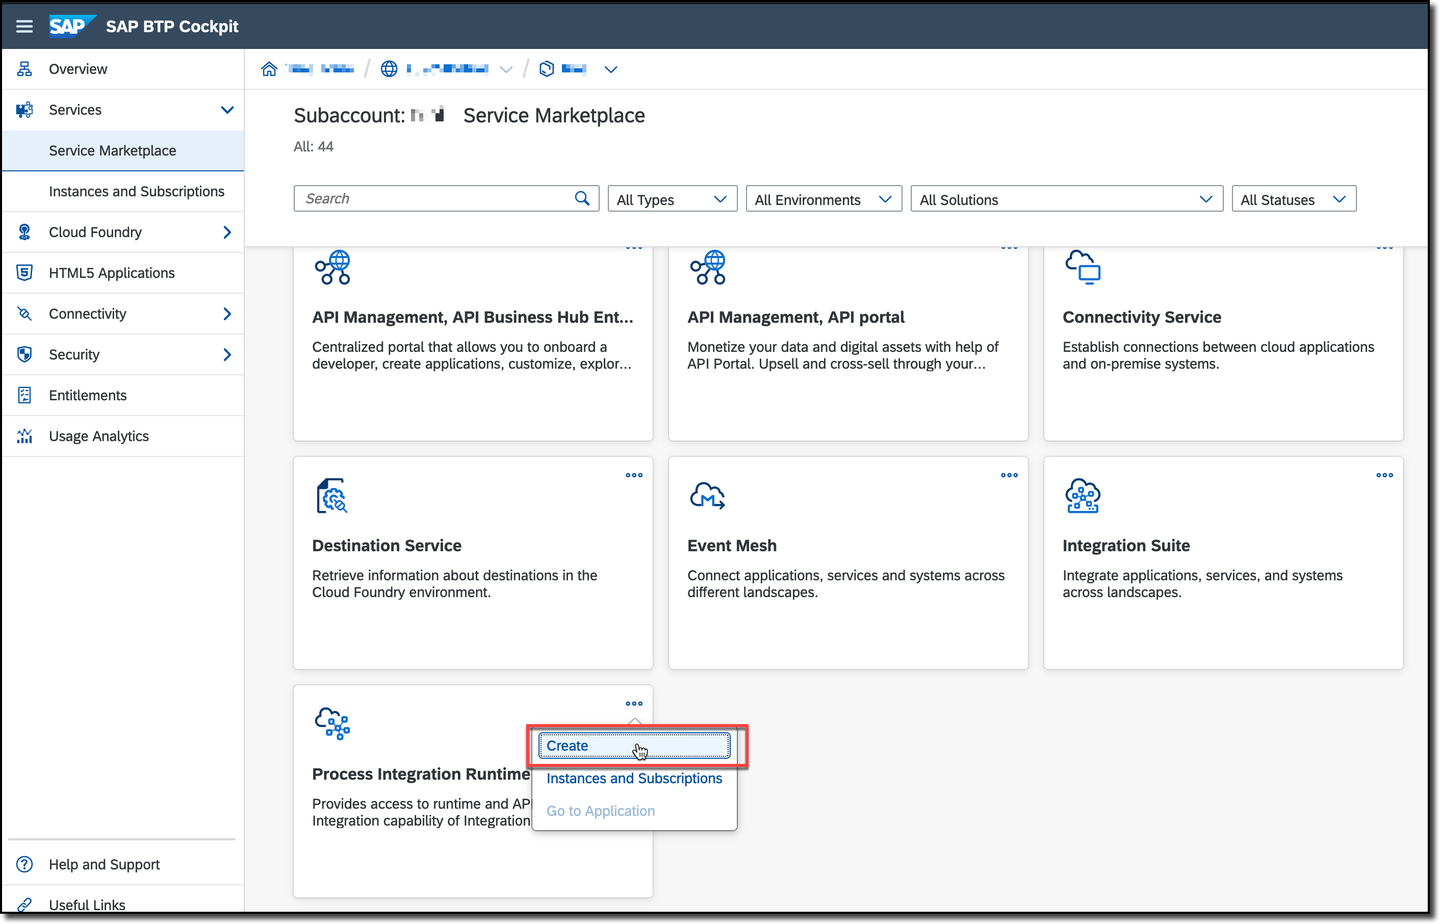Click the Connectivity sidebar icon
Viewport: 1440px width, 924px height.
pyautogui.click(x=25, y=314)
